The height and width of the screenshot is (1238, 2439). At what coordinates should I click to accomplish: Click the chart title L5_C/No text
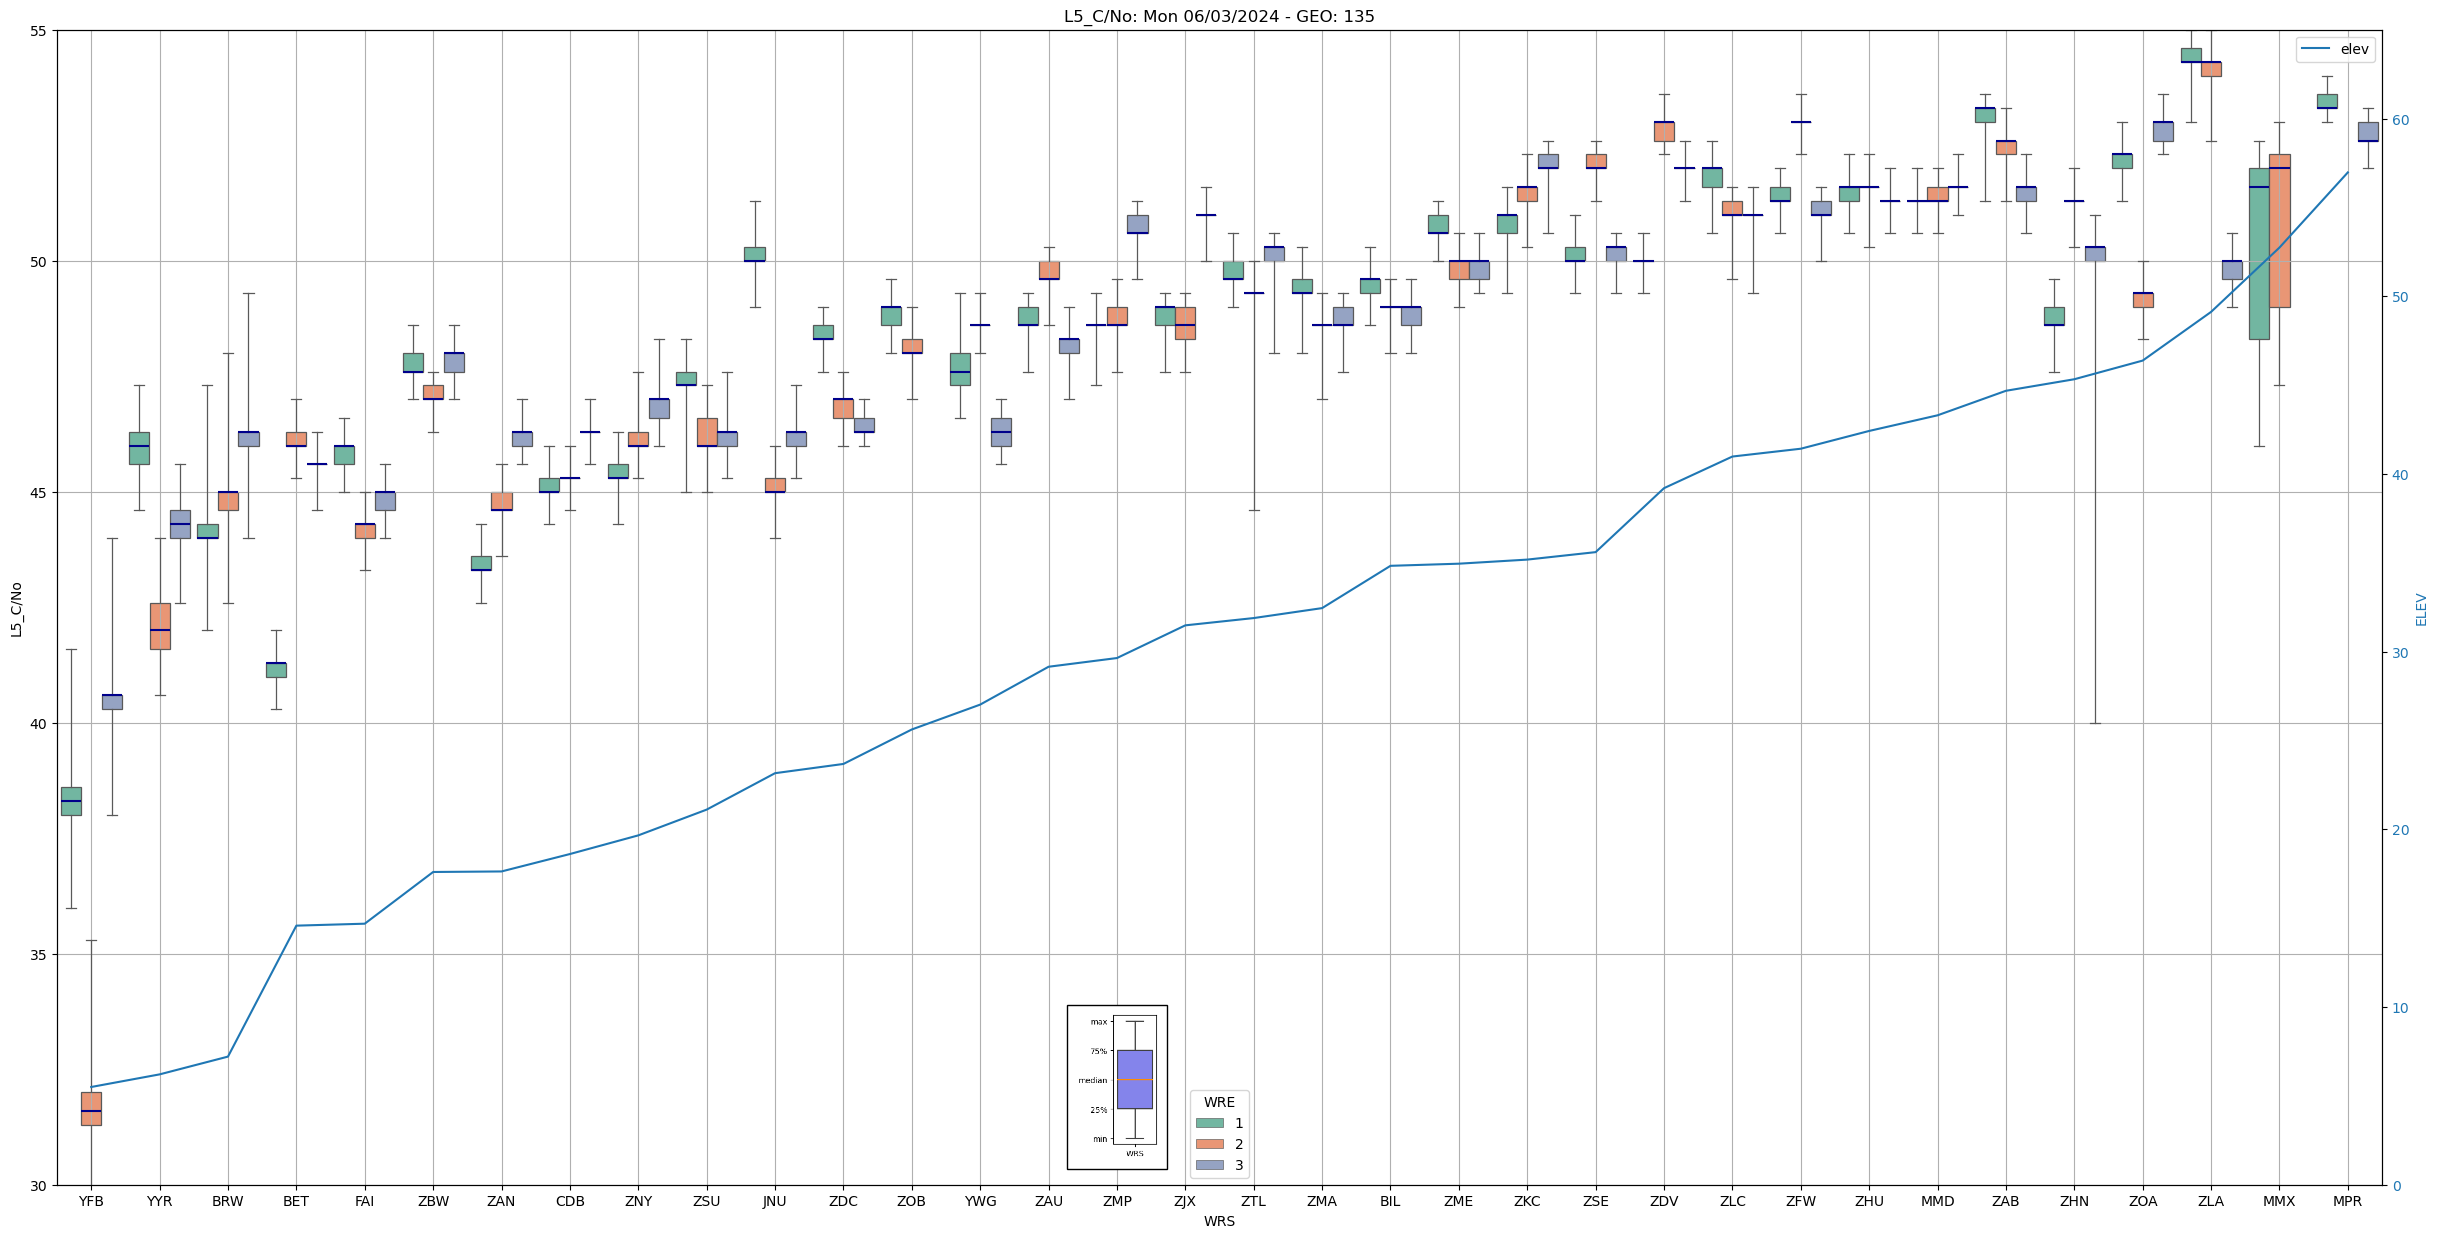point(1219,16)
